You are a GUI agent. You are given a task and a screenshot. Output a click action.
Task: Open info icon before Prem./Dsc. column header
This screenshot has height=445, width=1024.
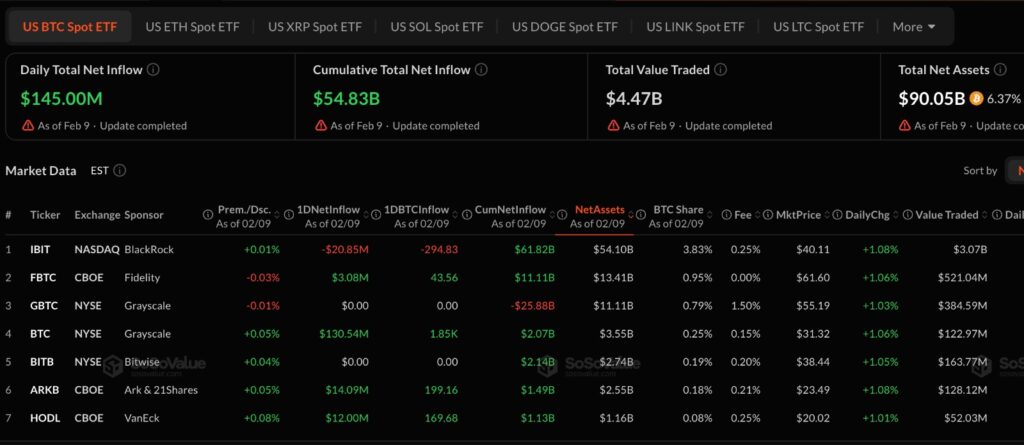208,215
